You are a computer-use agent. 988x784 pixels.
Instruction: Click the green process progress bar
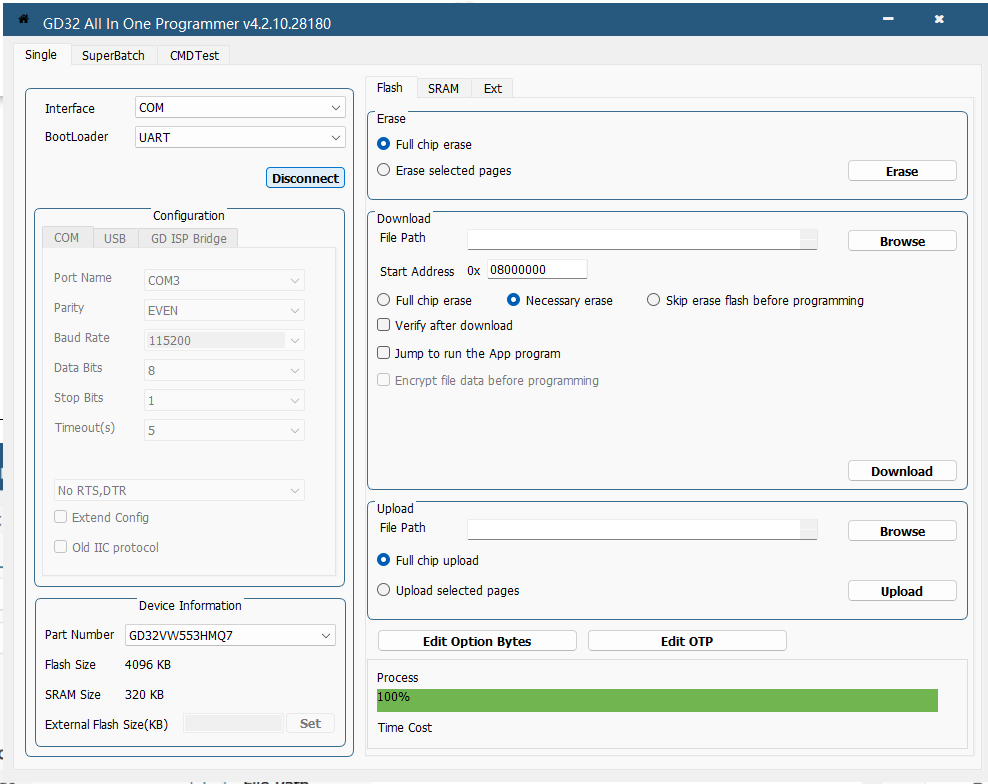[657, 699]
